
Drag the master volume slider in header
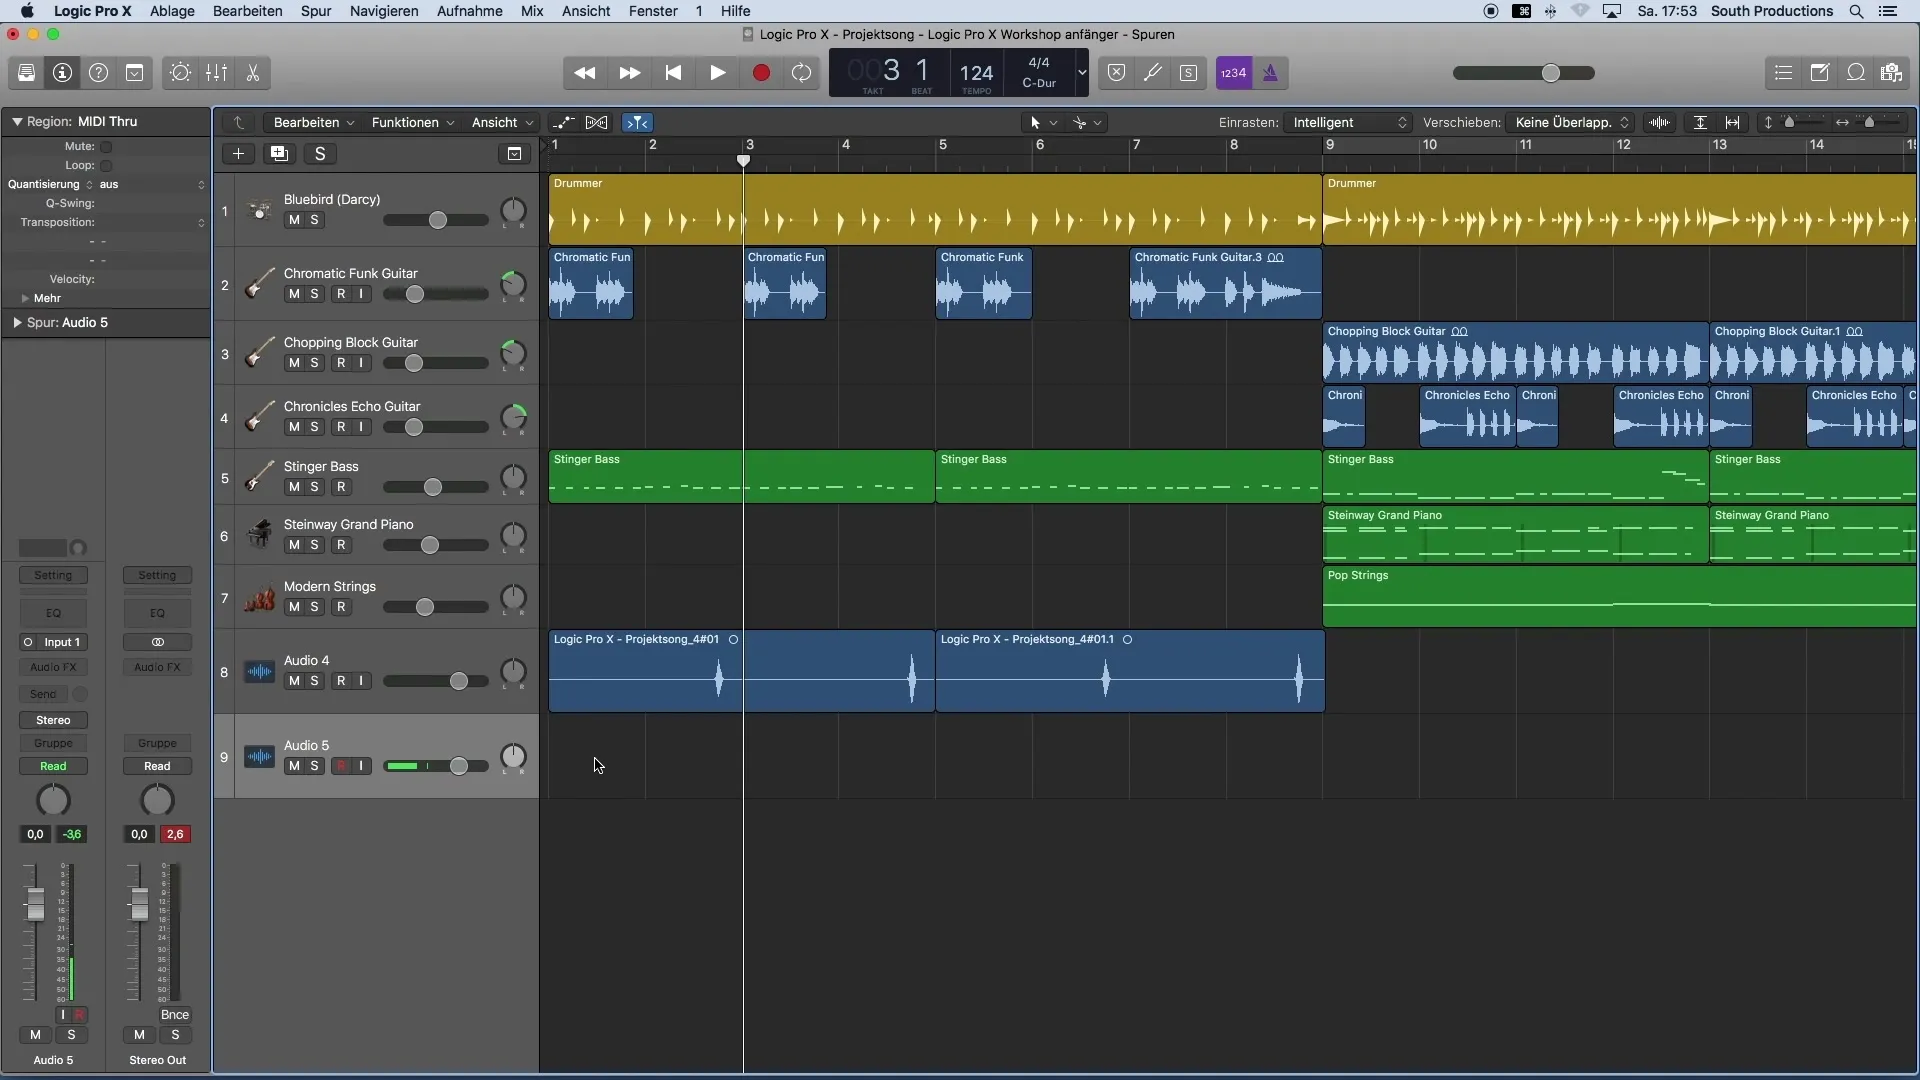[1551, 73]
